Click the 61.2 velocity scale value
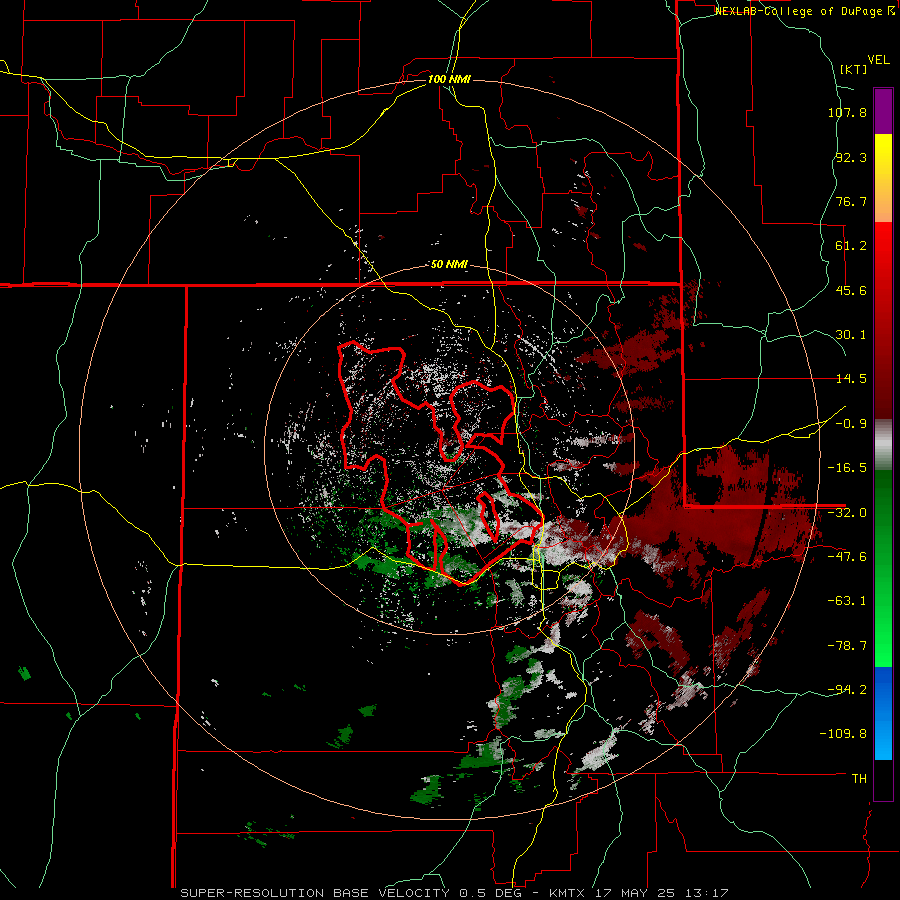The width and height of the screenshot is (900, 900). [851, 246]
